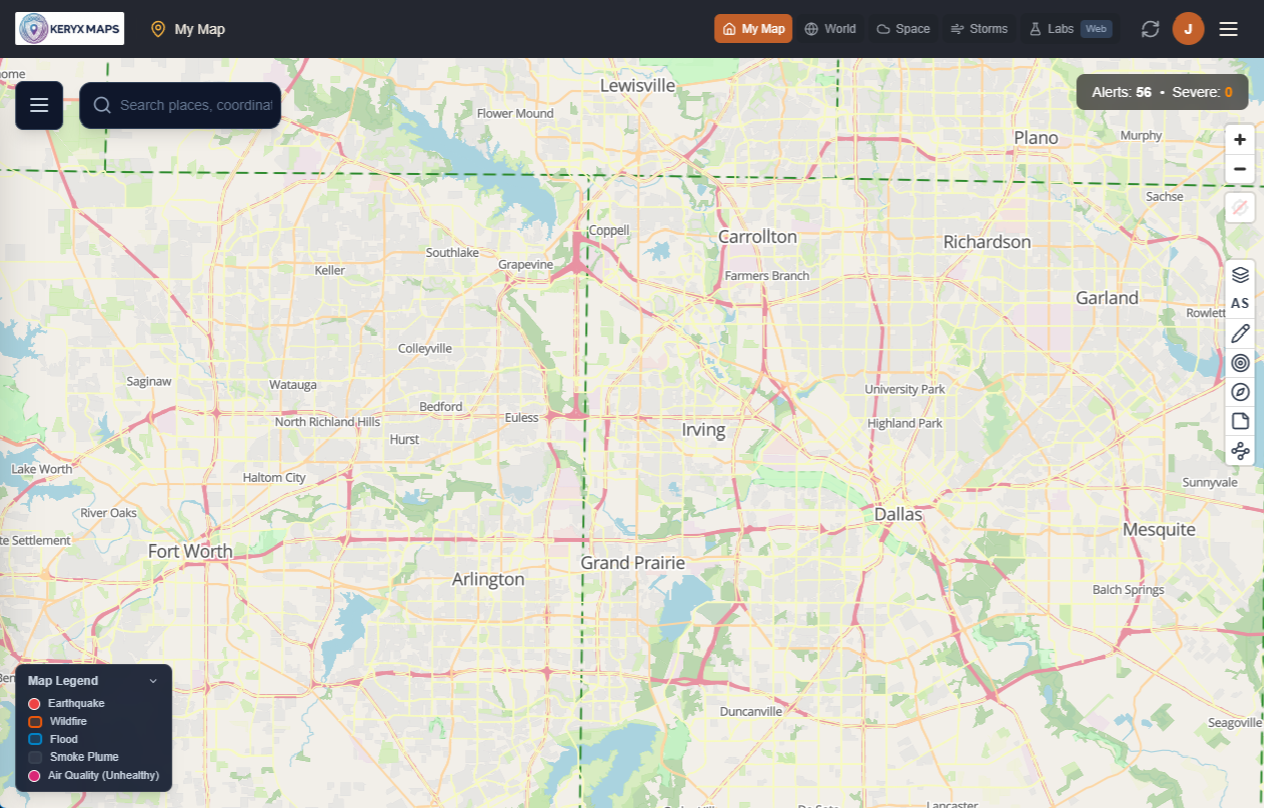Switch to the World tab
Viewport: 1264px width, 808px height.
(830, 29)
